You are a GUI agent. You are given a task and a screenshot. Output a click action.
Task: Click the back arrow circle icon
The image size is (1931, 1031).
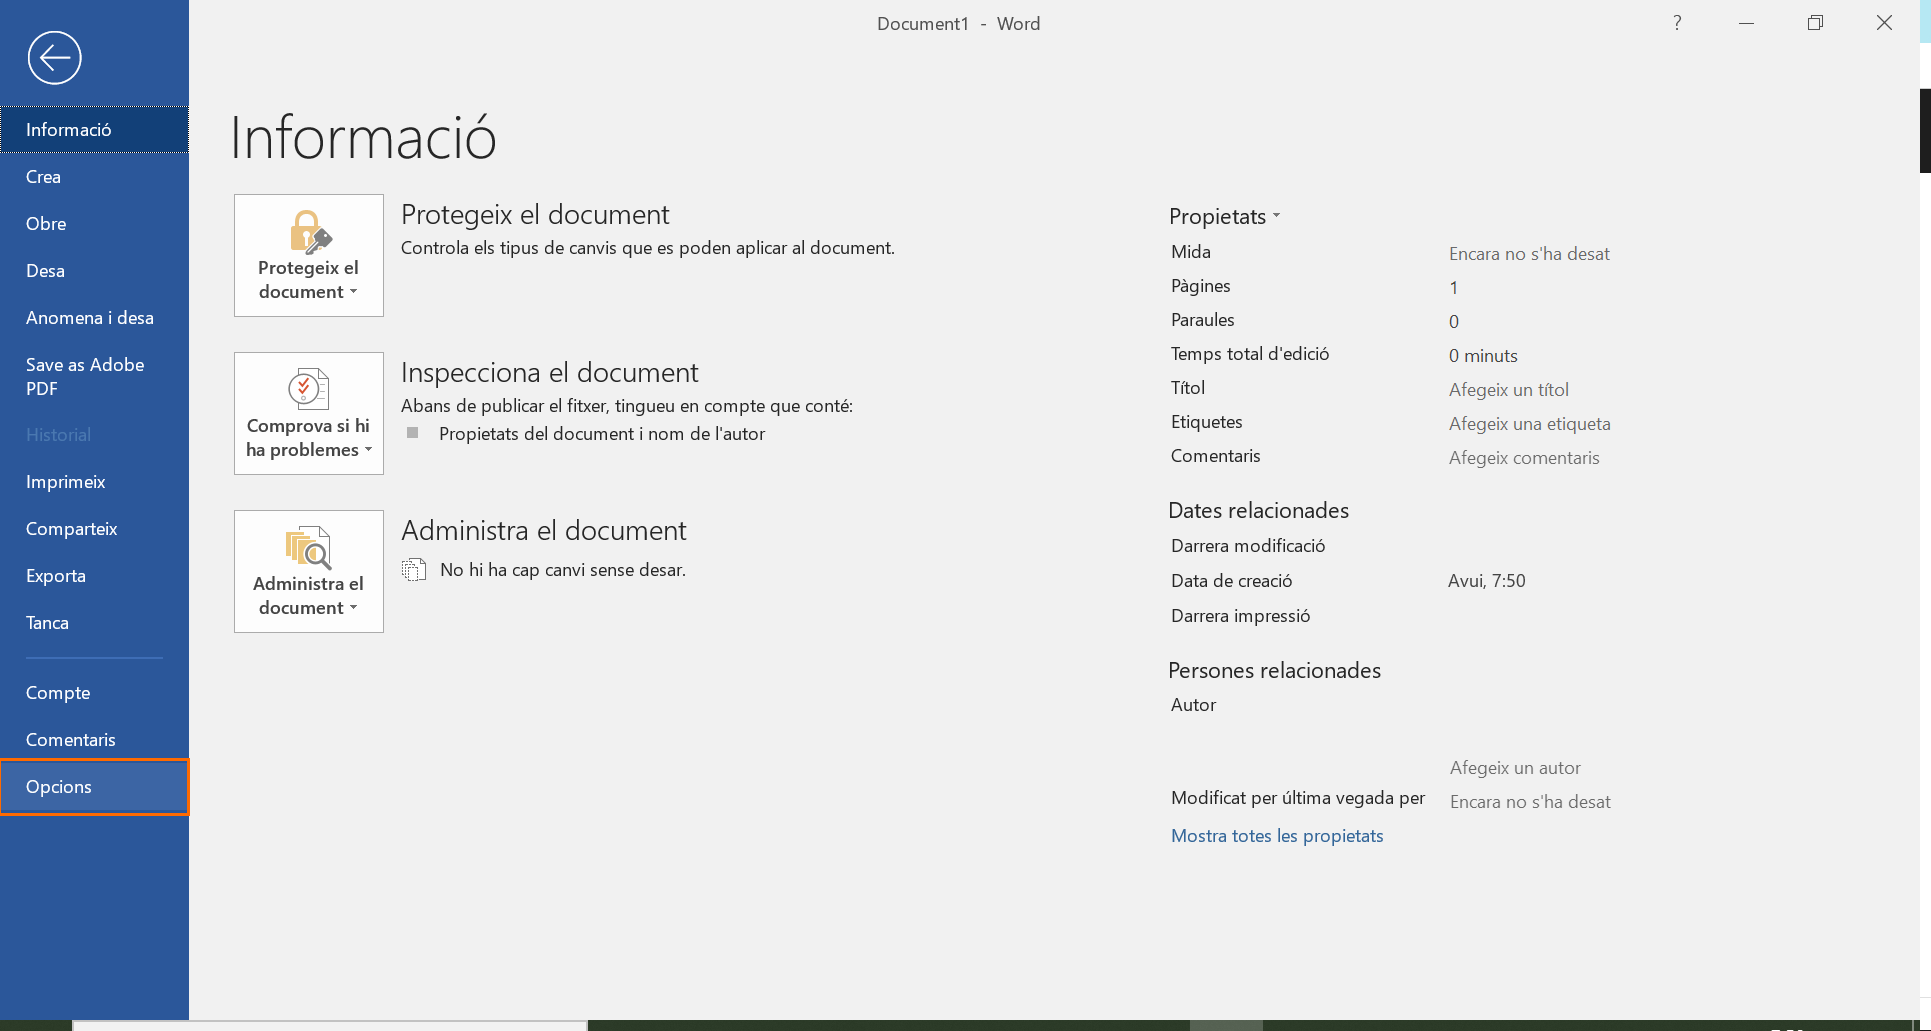coord(54,58)
